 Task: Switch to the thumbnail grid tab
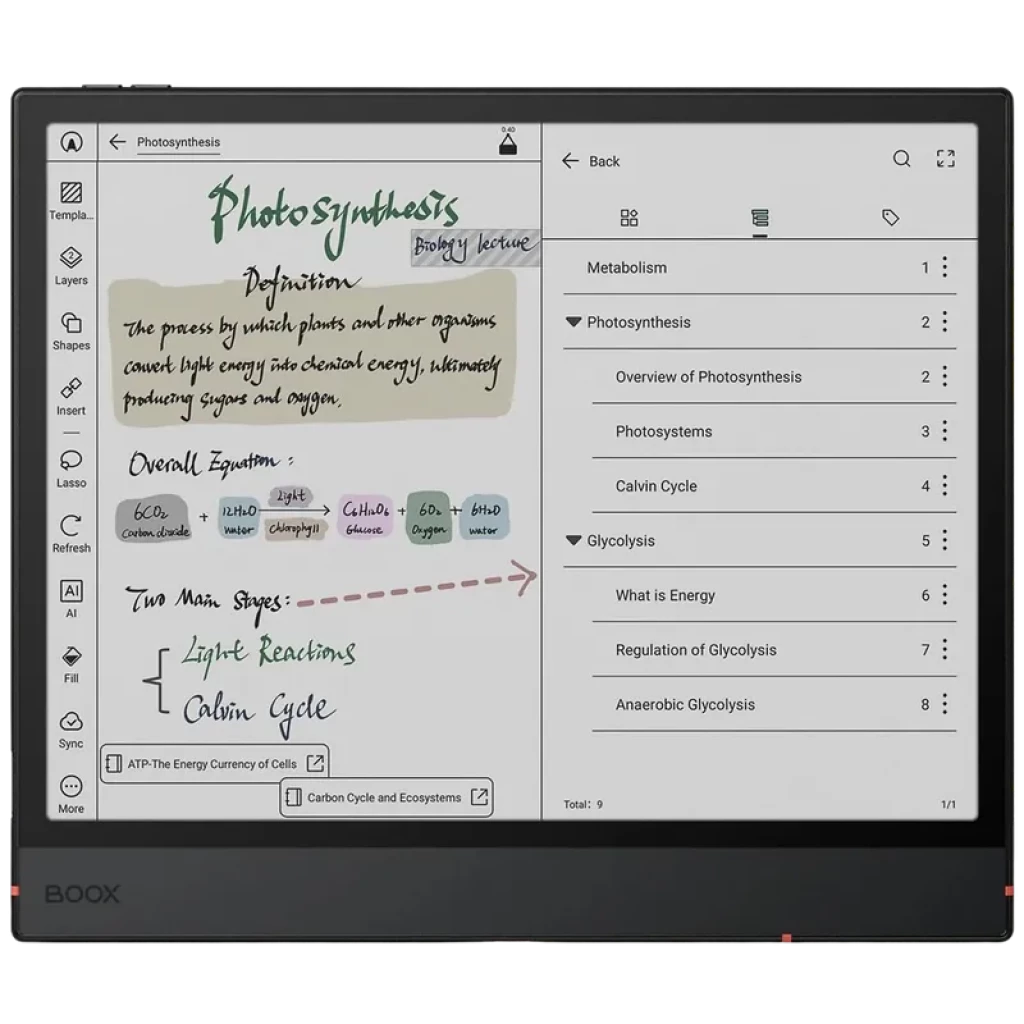point(629,217)
